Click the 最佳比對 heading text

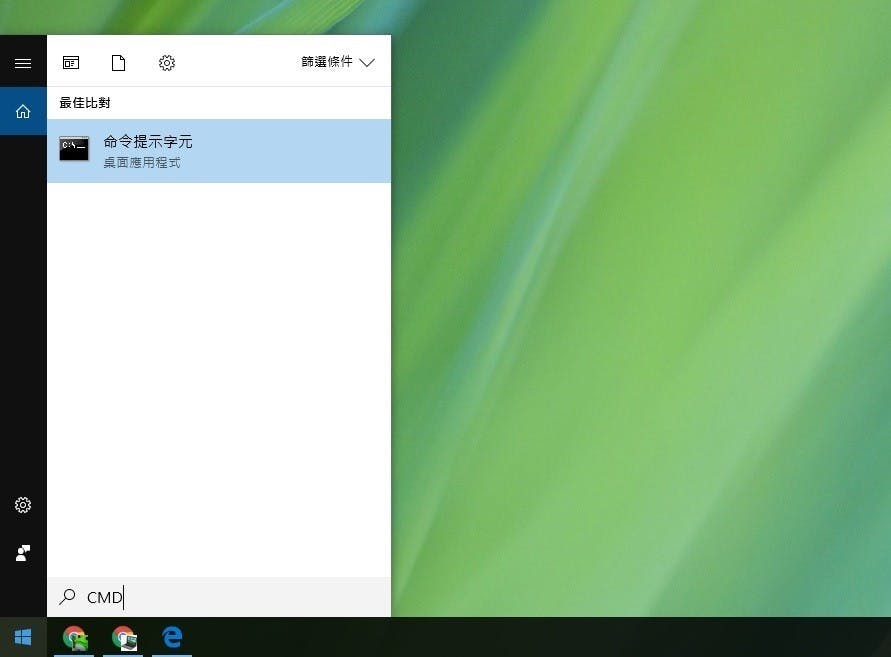pyautogui.click(x=85, y=103)
